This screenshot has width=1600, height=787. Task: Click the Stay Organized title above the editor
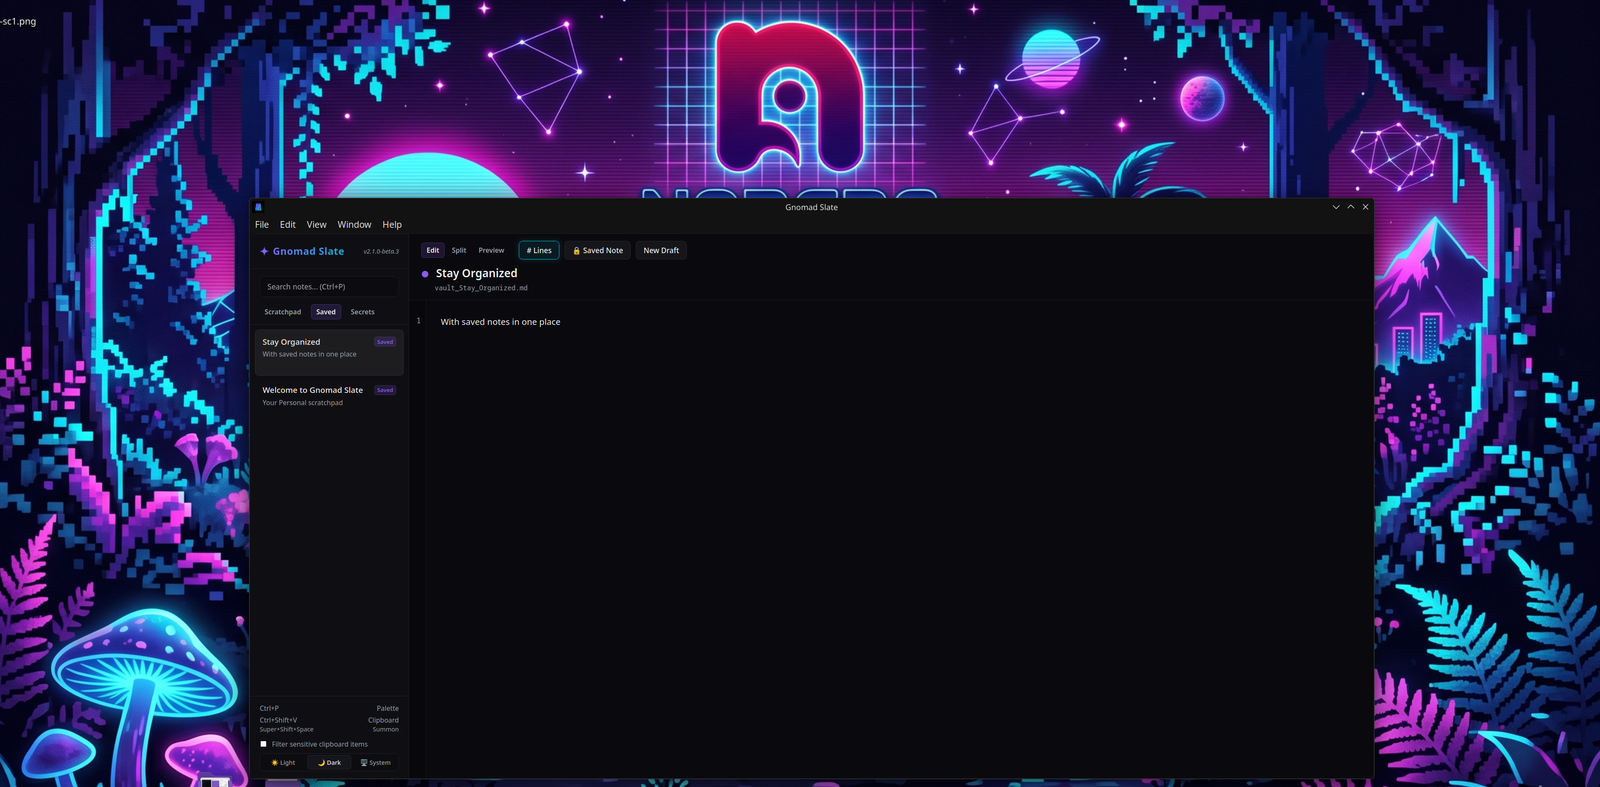point(477,273)
